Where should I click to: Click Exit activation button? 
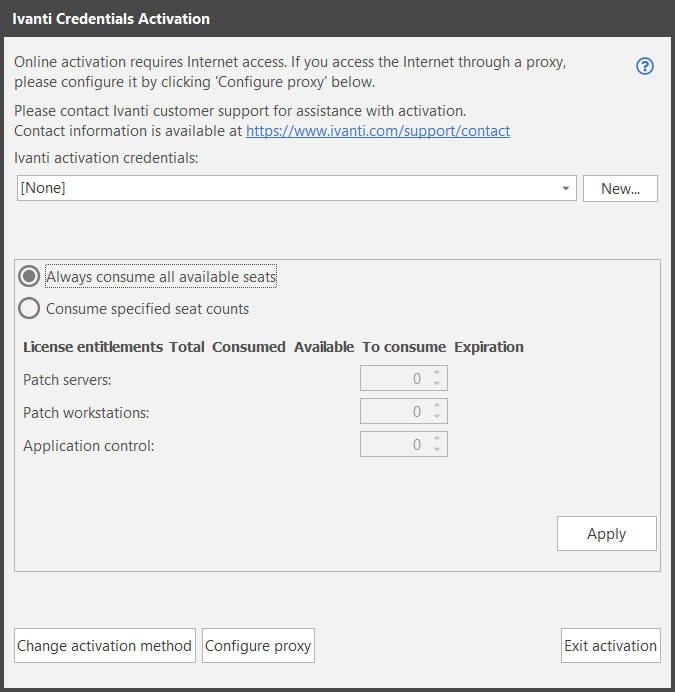tap(611, 646)
